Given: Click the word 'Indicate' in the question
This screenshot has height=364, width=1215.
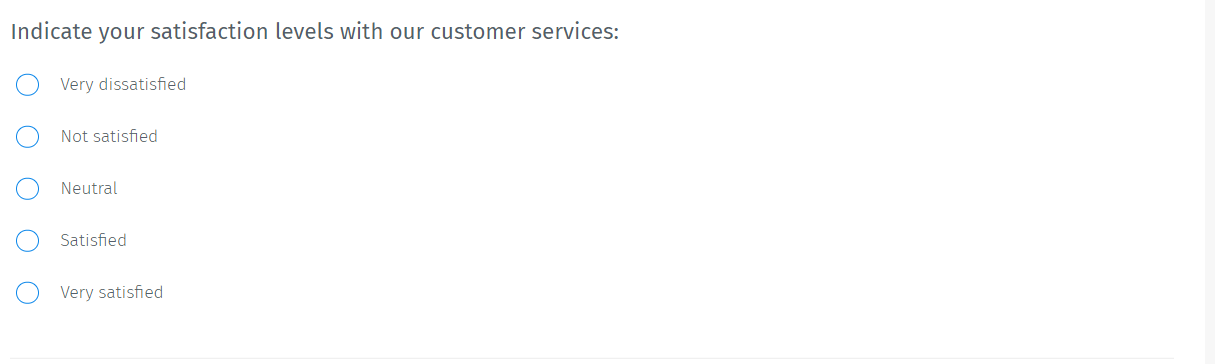Looking at the screenshot, I should point(51,32).
